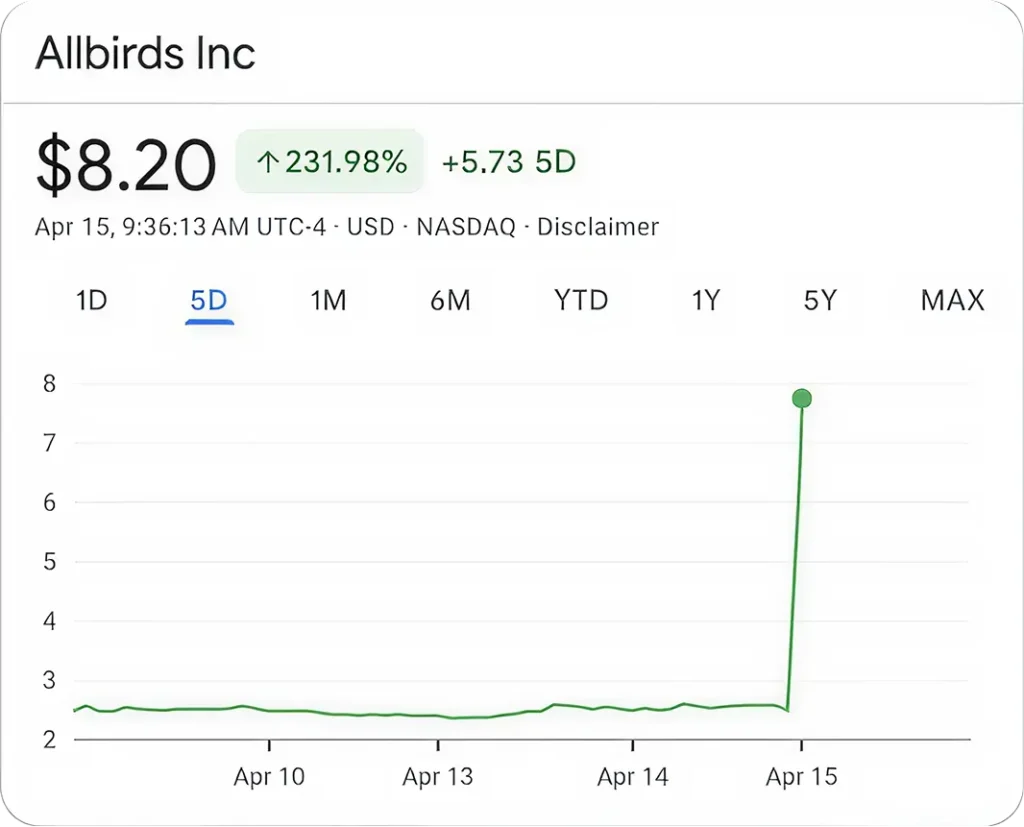This screenshot has width=1024, height=827.
Task: Click the +5.73 5D change text
Action: 509,162
